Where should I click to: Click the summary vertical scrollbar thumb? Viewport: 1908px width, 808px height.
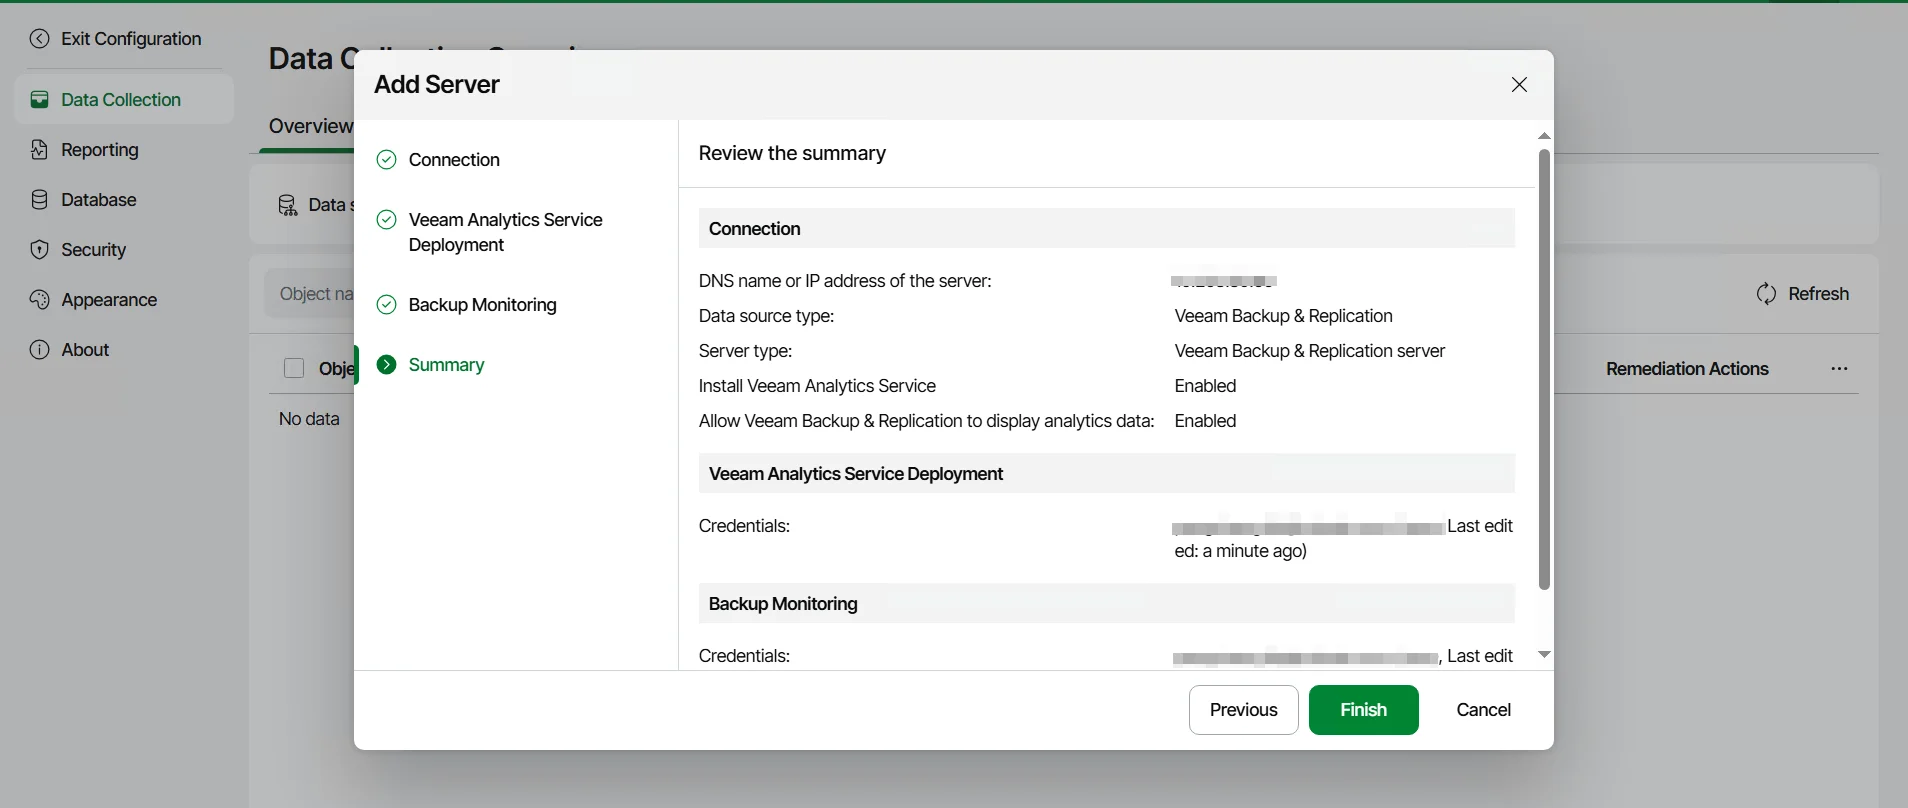click(1544, 370)
